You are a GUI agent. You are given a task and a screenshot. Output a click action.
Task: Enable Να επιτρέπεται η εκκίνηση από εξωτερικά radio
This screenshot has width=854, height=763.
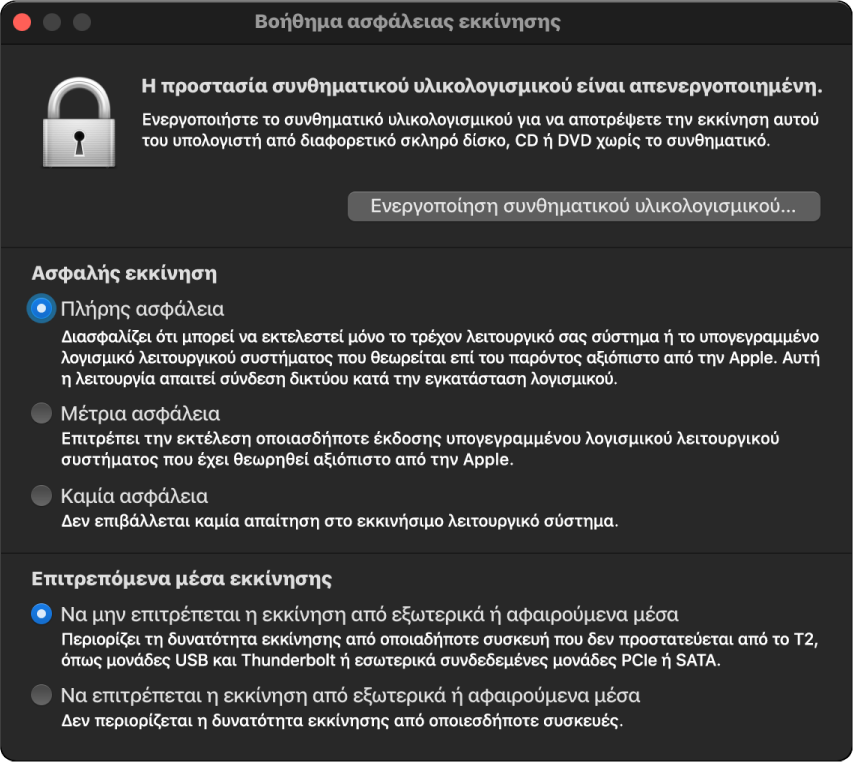tap(40, 695)
